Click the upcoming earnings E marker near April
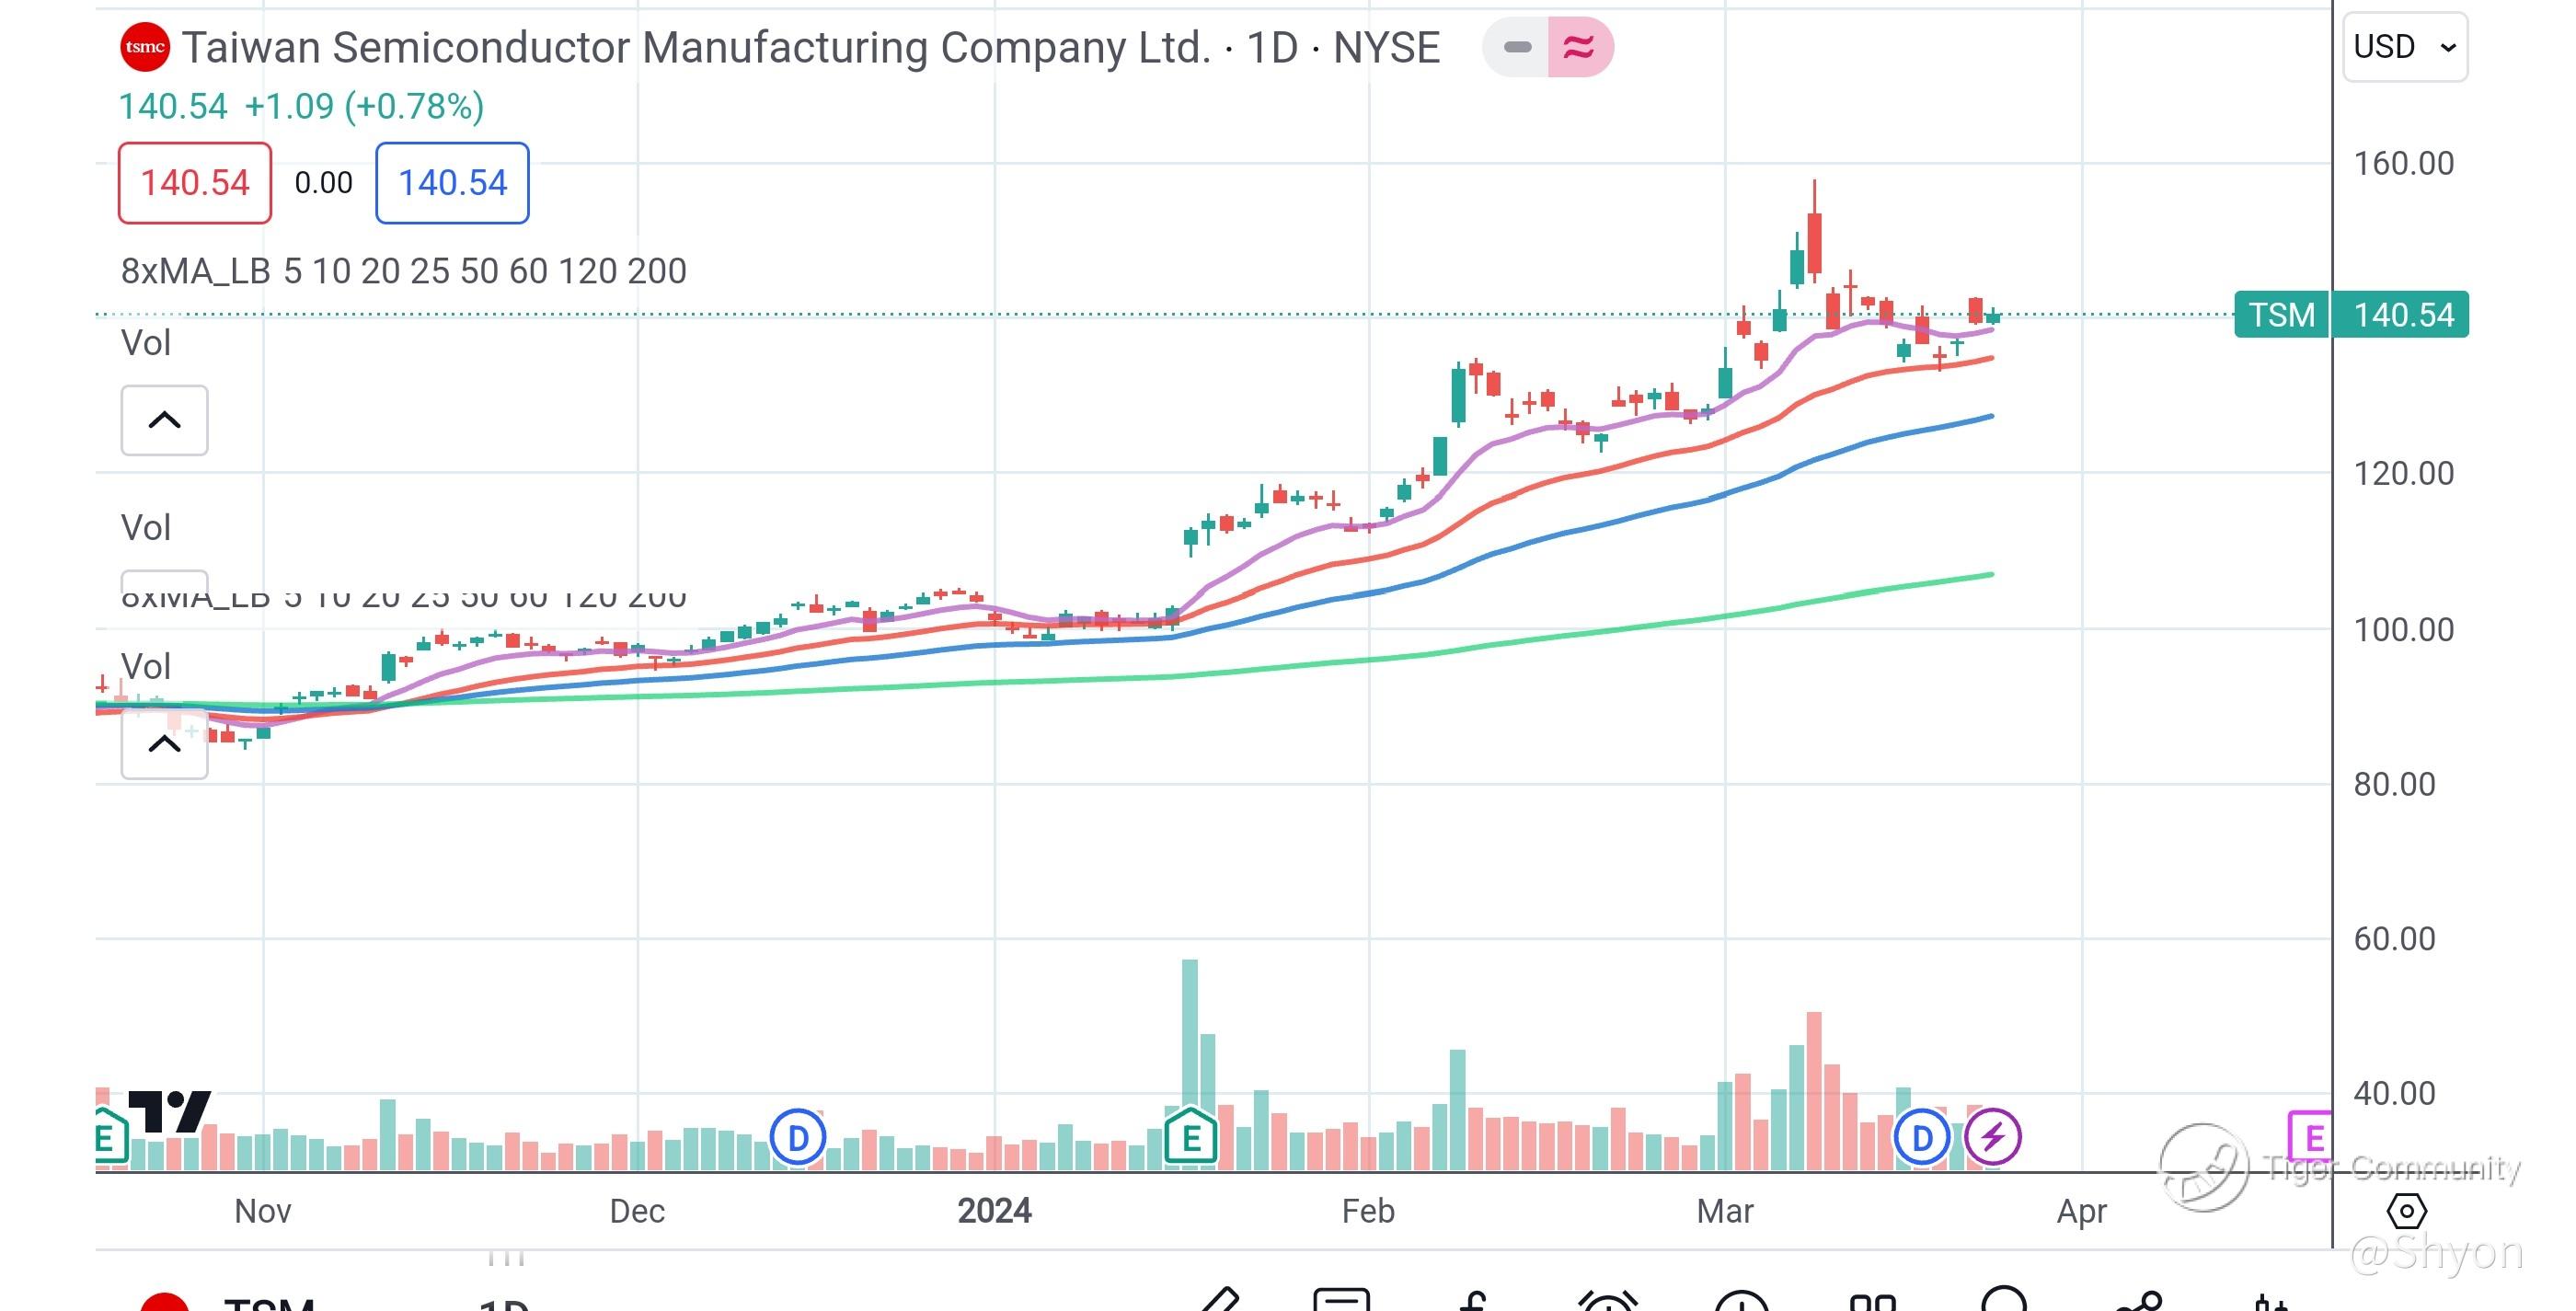The width and height of the screenshot is (2576, 1311). tap(2311, 1137)
